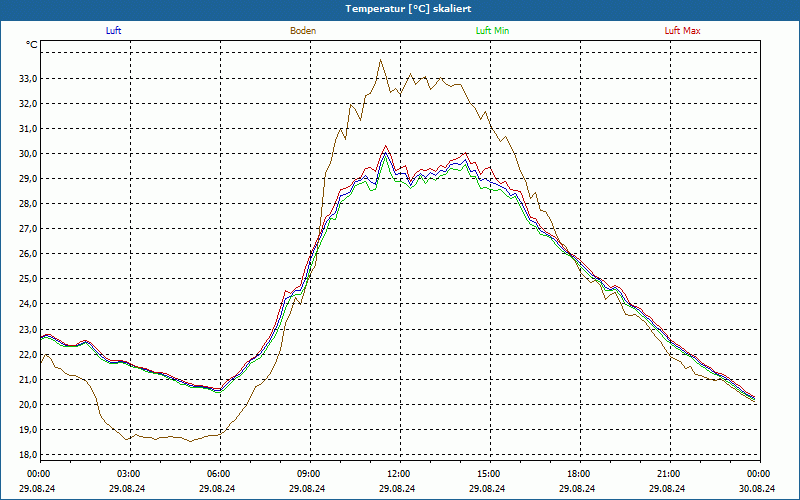This screenshot has width=800, height=500.
Task: Click the '24,0' y-axis value
Action: (28, 304)
